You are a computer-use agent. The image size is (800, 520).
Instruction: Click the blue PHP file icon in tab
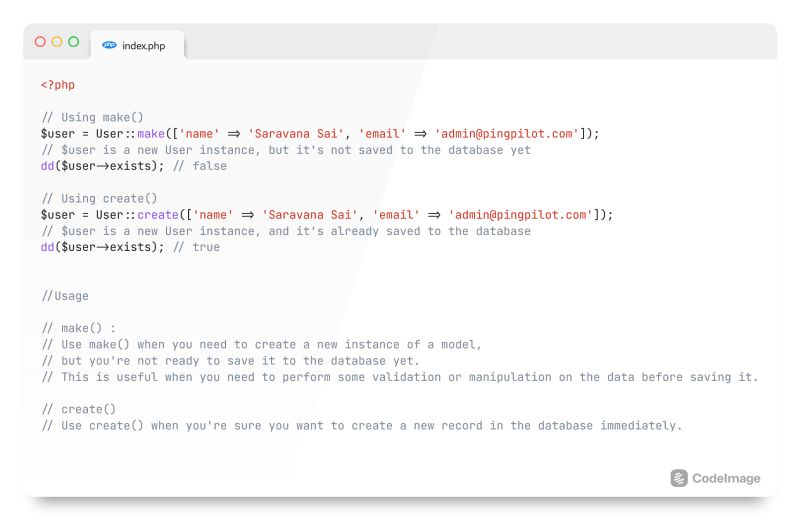point(109,45)
